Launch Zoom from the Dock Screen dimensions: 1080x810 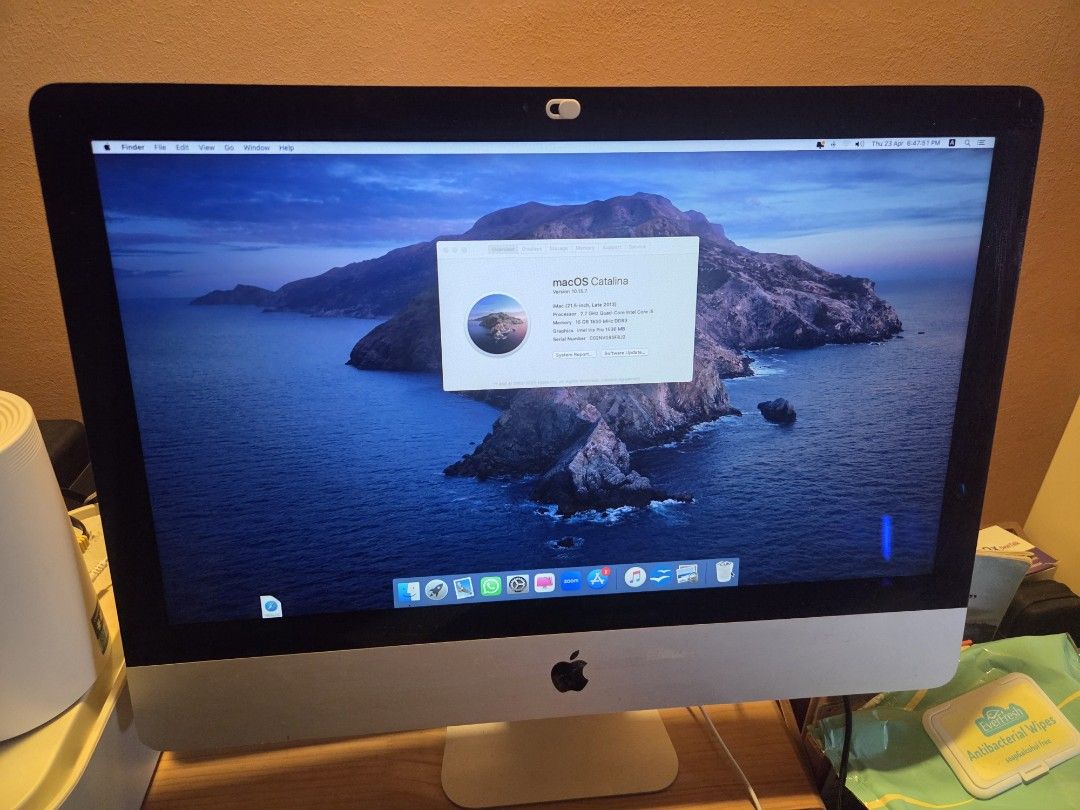click(x=570, y=581)
